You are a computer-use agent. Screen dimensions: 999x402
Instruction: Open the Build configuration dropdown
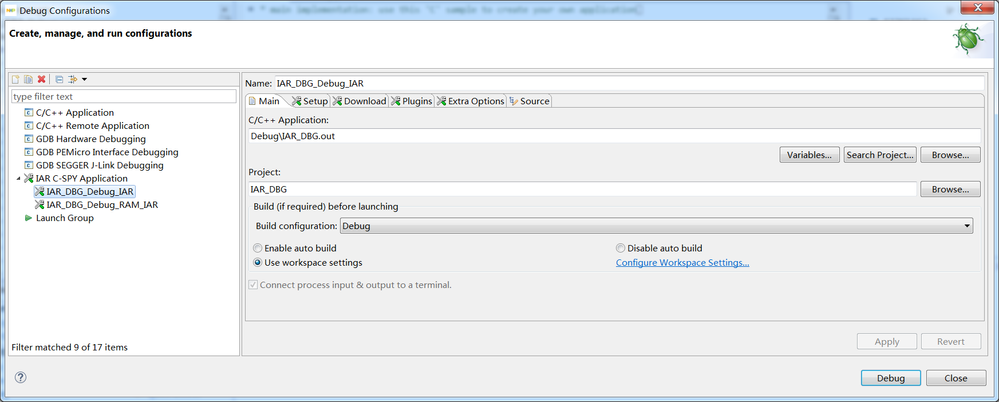(x=656, y=226)
